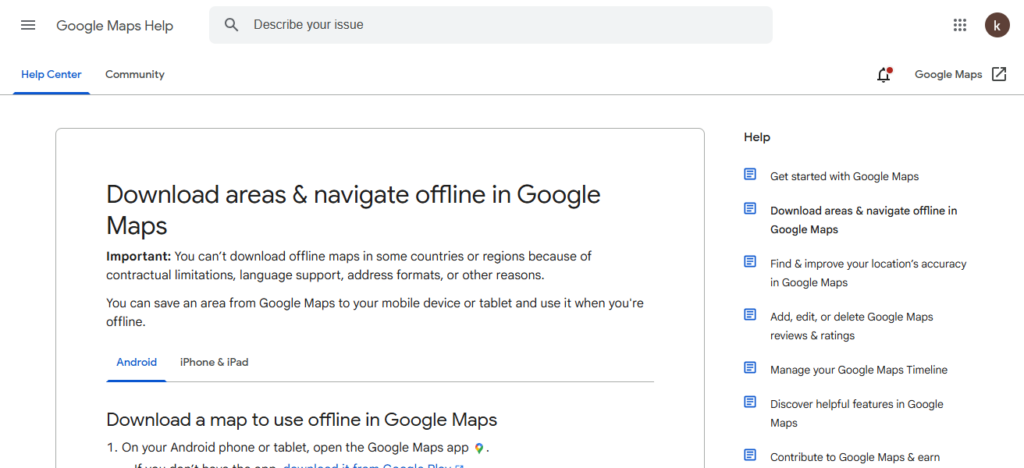Image resolution: width=1024 pixels, height=468 pixels.
Task: Click the search magnifier icon
Action: click(x=231, y=25)
